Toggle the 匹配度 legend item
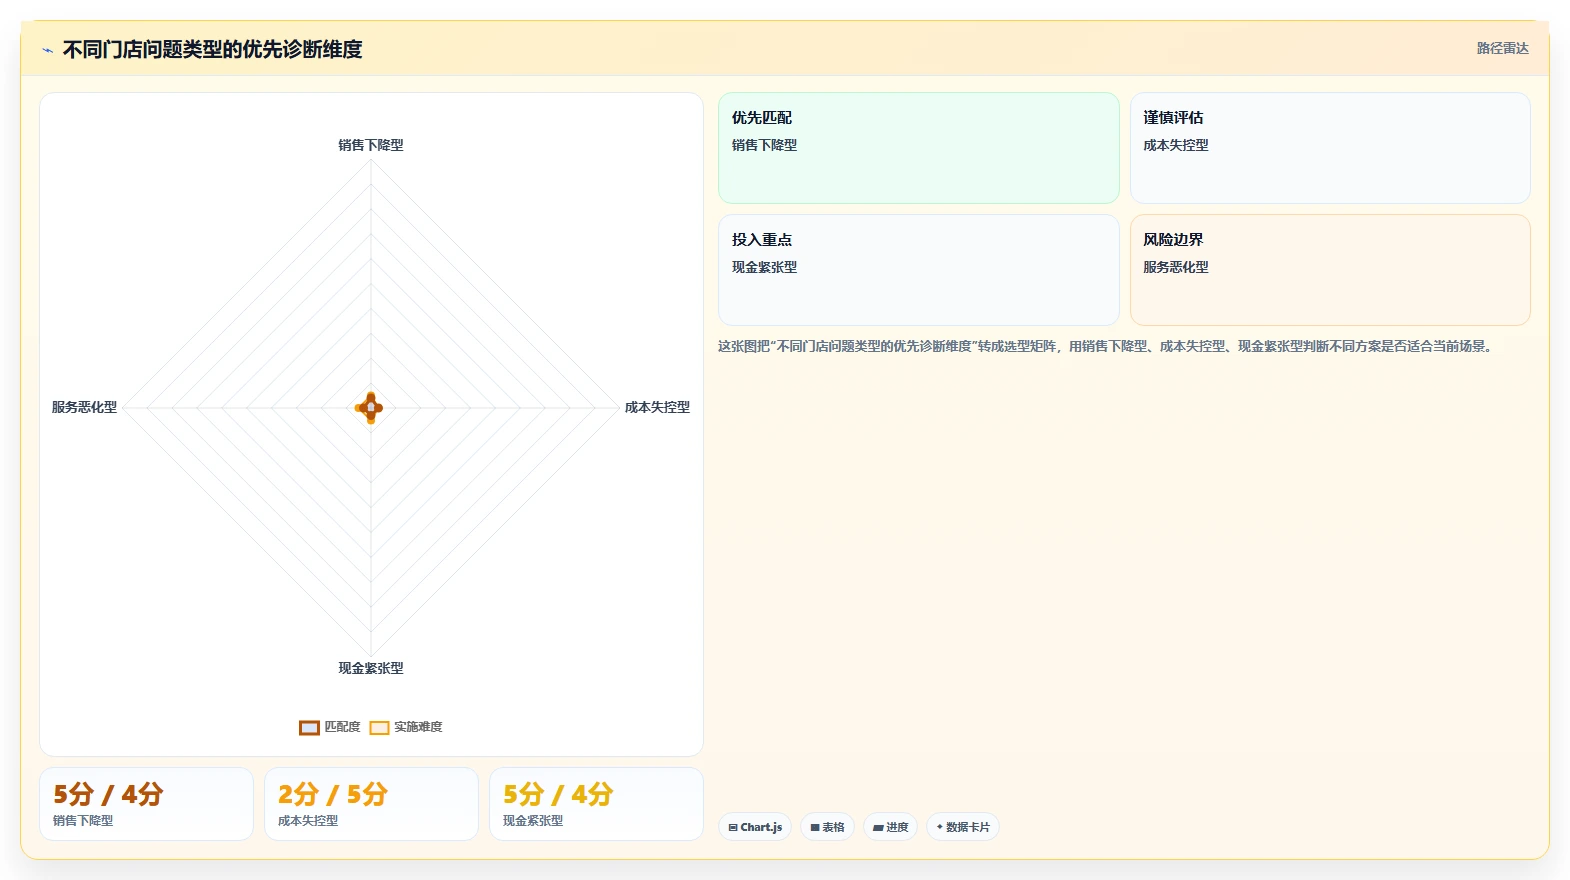This screenshot has width=1570, height=880. [x=330, y=727]
